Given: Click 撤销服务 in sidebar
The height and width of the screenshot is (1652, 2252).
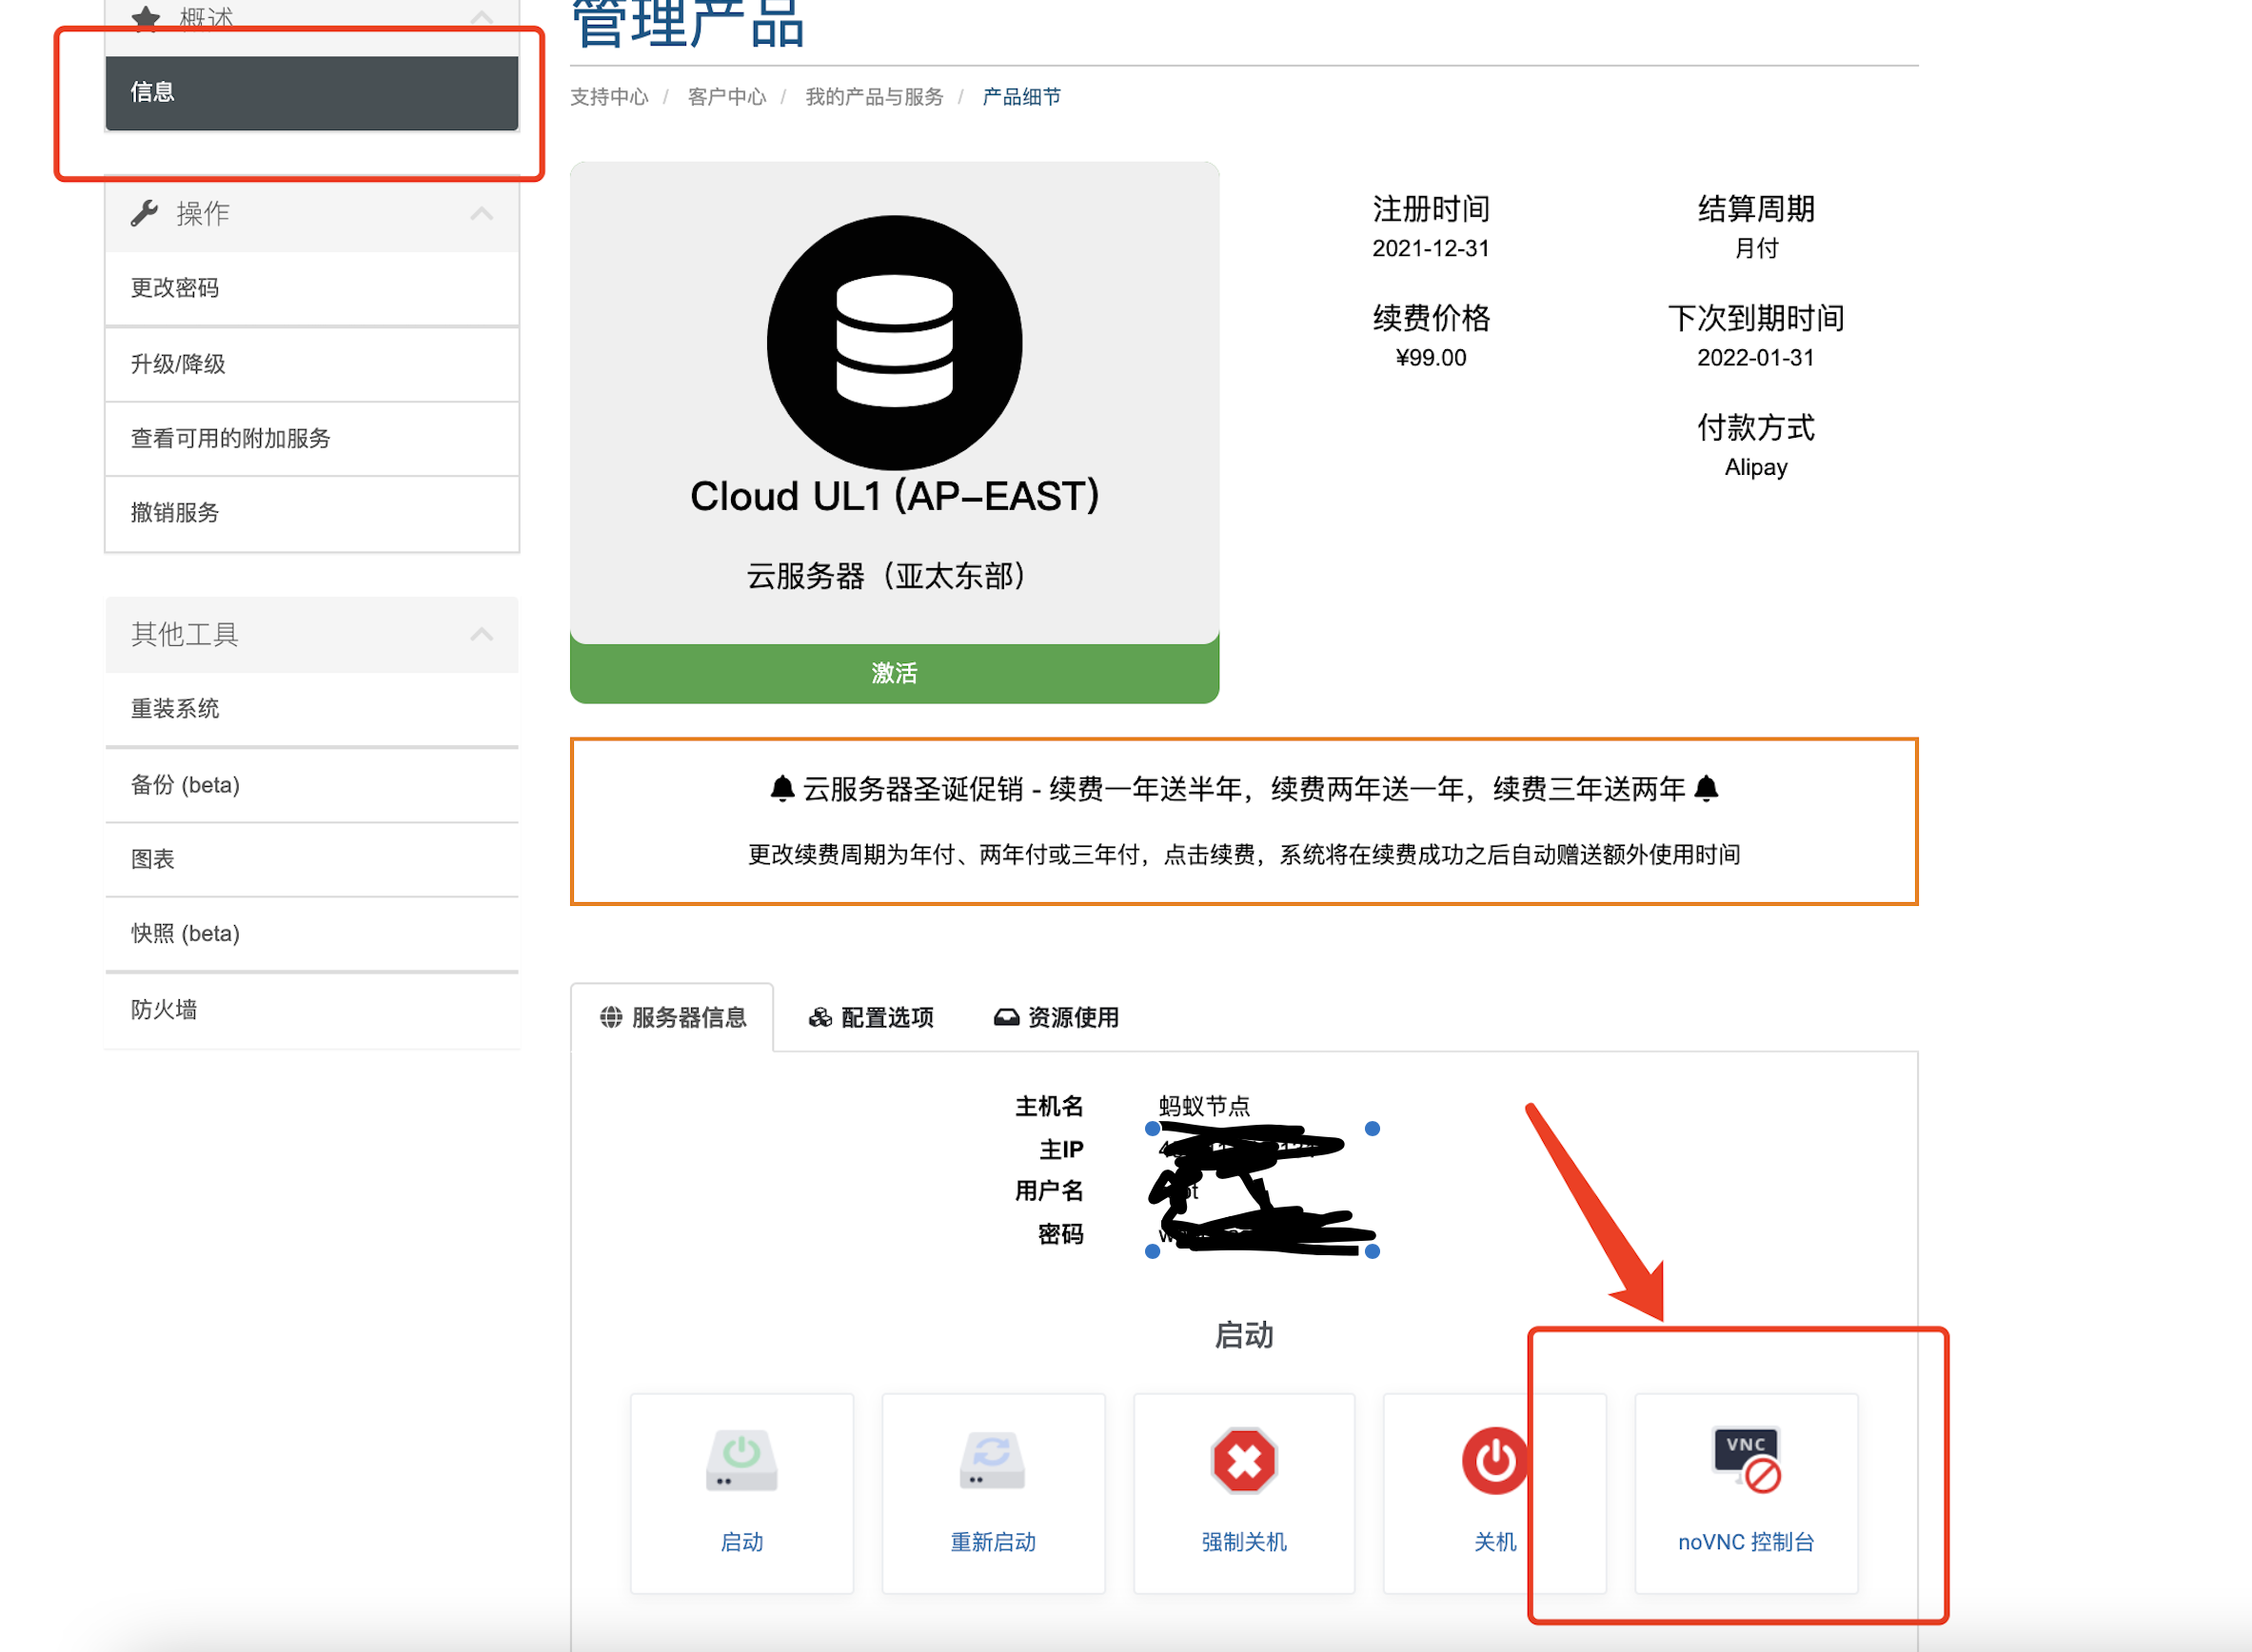Looking at the screenshot, I should point(312,513).
